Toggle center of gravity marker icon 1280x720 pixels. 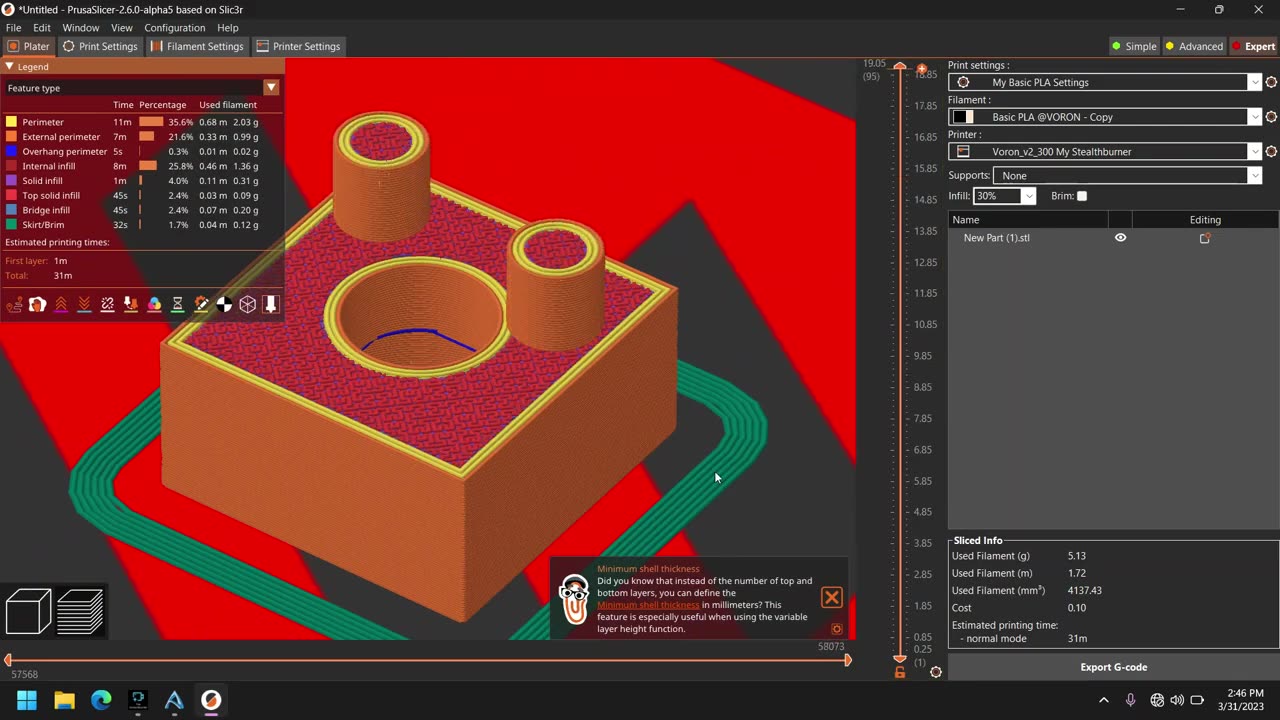(x=224, y=305)
